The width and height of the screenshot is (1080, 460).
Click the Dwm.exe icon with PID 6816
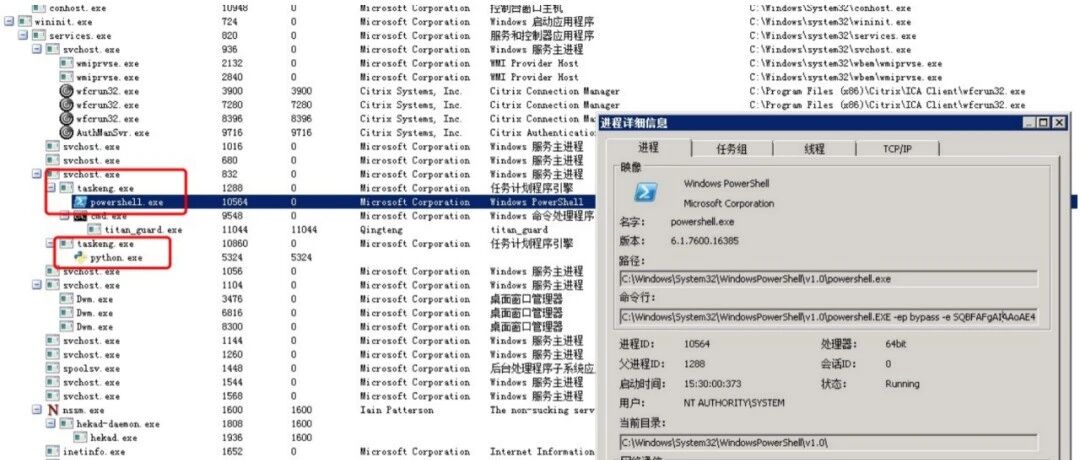(66, 313)
